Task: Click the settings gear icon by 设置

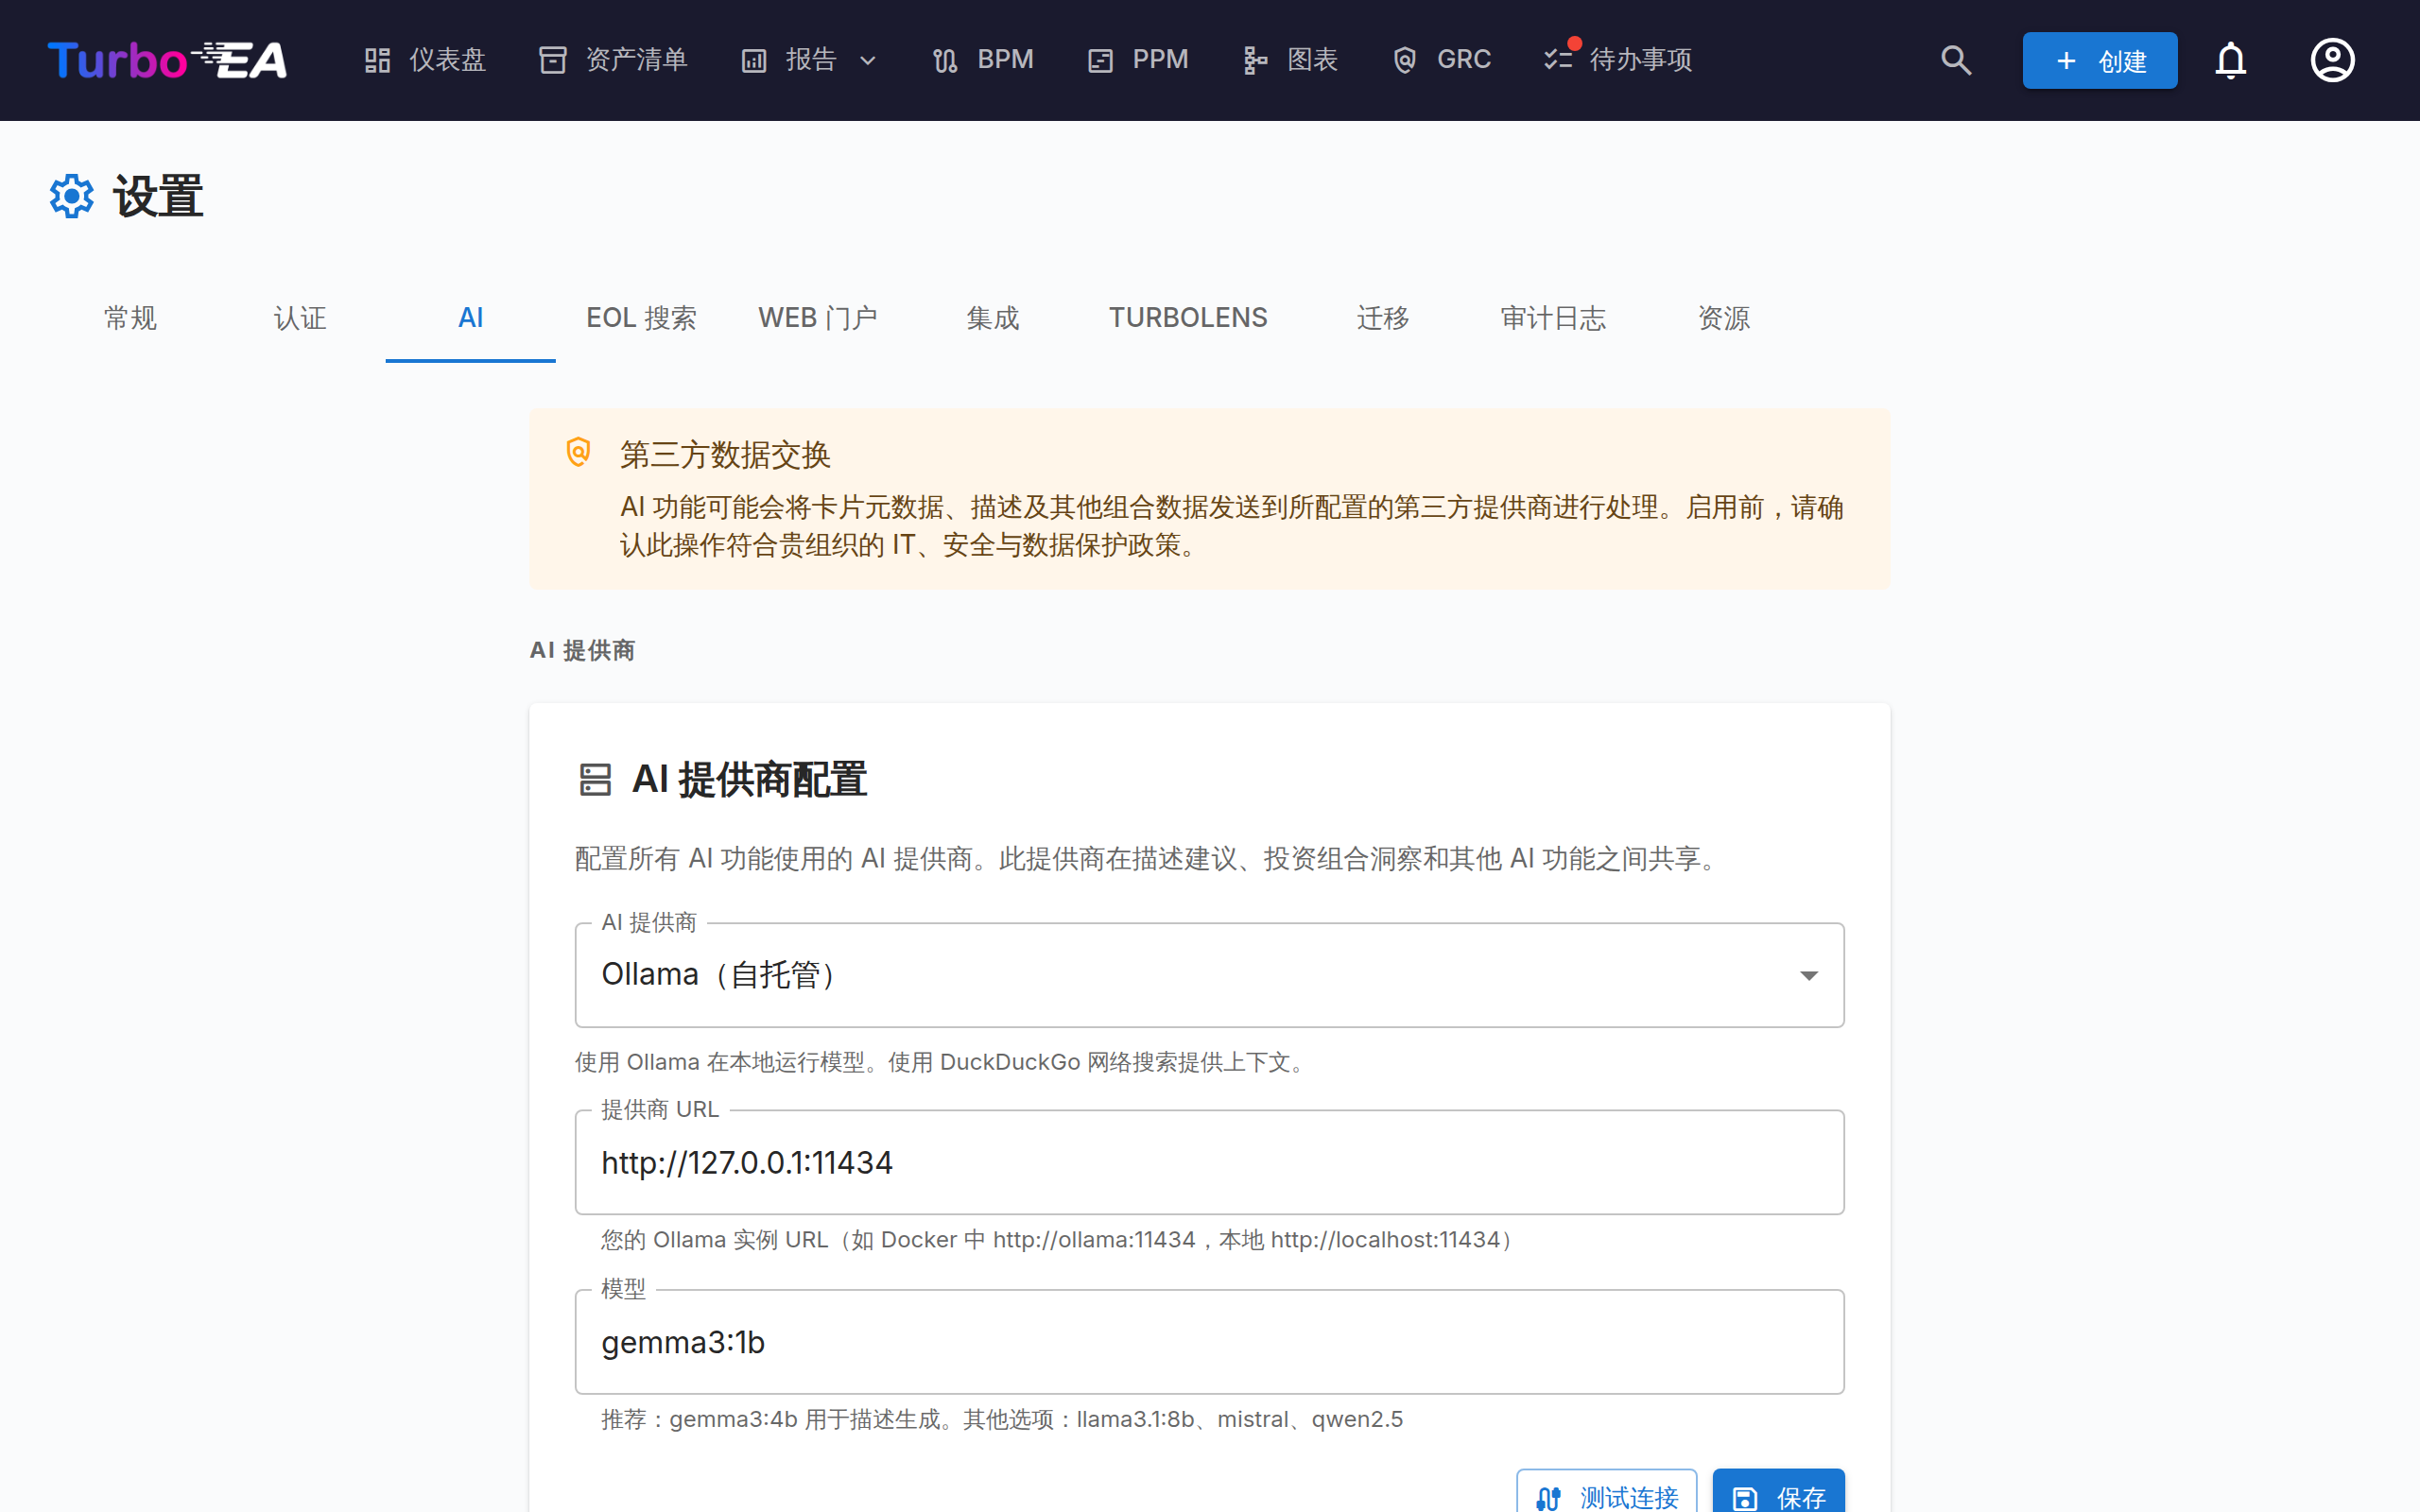Action: [72, 196]
